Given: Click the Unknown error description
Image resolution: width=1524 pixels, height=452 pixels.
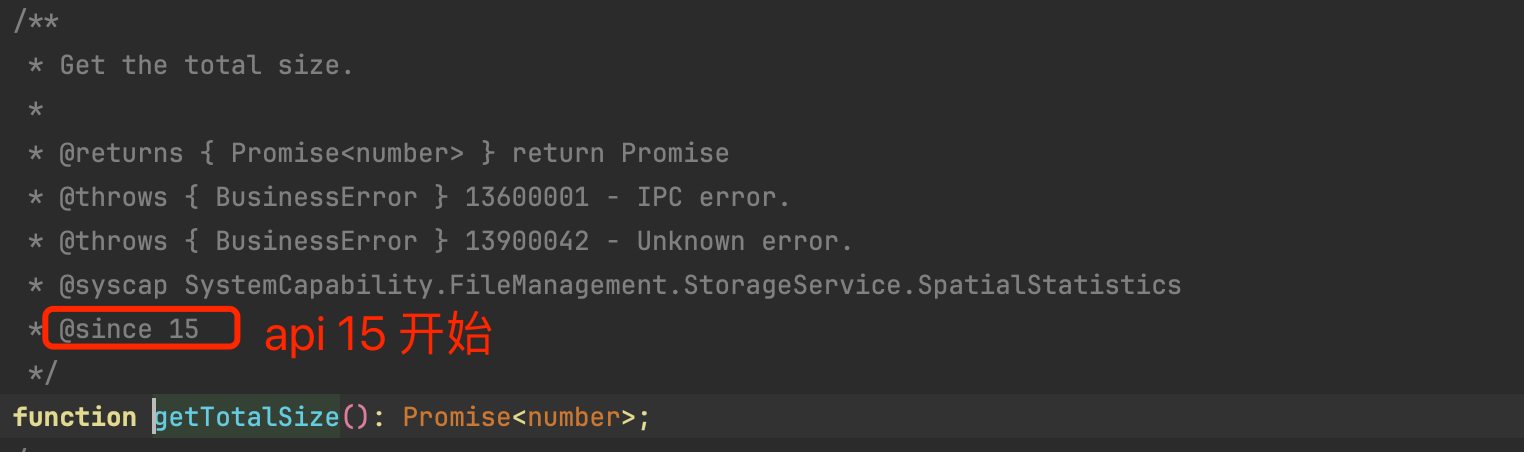Looking at the screenshot, I should tap(745, 241).
